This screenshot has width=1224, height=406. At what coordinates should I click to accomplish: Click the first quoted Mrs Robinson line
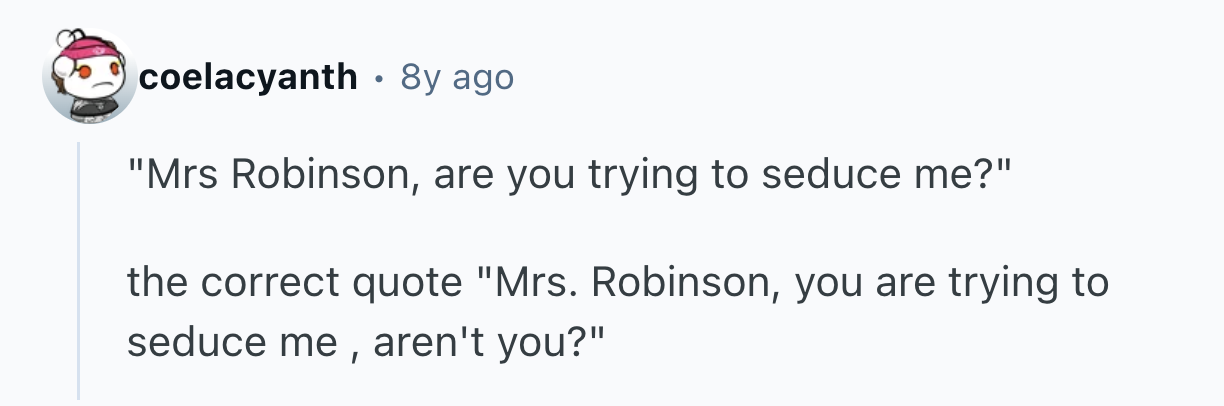[x=570, y=176]
